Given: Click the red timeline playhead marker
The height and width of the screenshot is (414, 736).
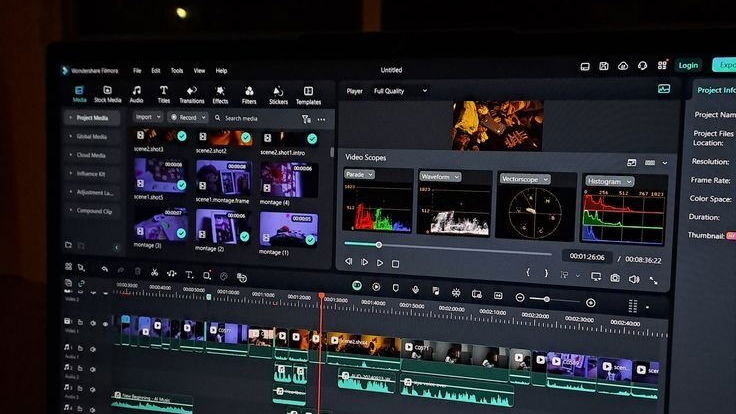Looking at the screenshot, I should [322, 297].
